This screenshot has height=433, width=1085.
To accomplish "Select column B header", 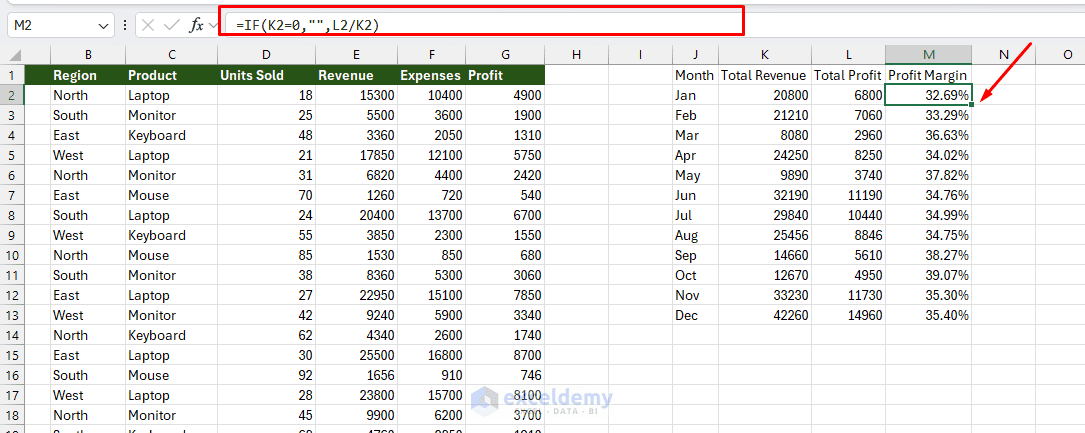I will point(88,55).
